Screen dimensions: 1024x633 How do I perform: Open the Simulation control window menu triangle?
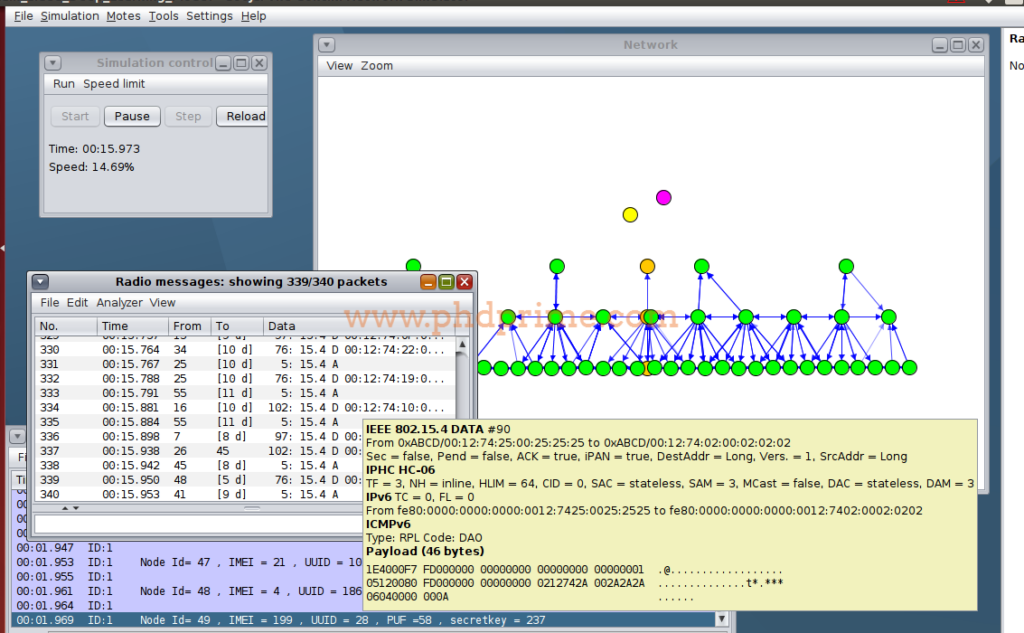52,62
